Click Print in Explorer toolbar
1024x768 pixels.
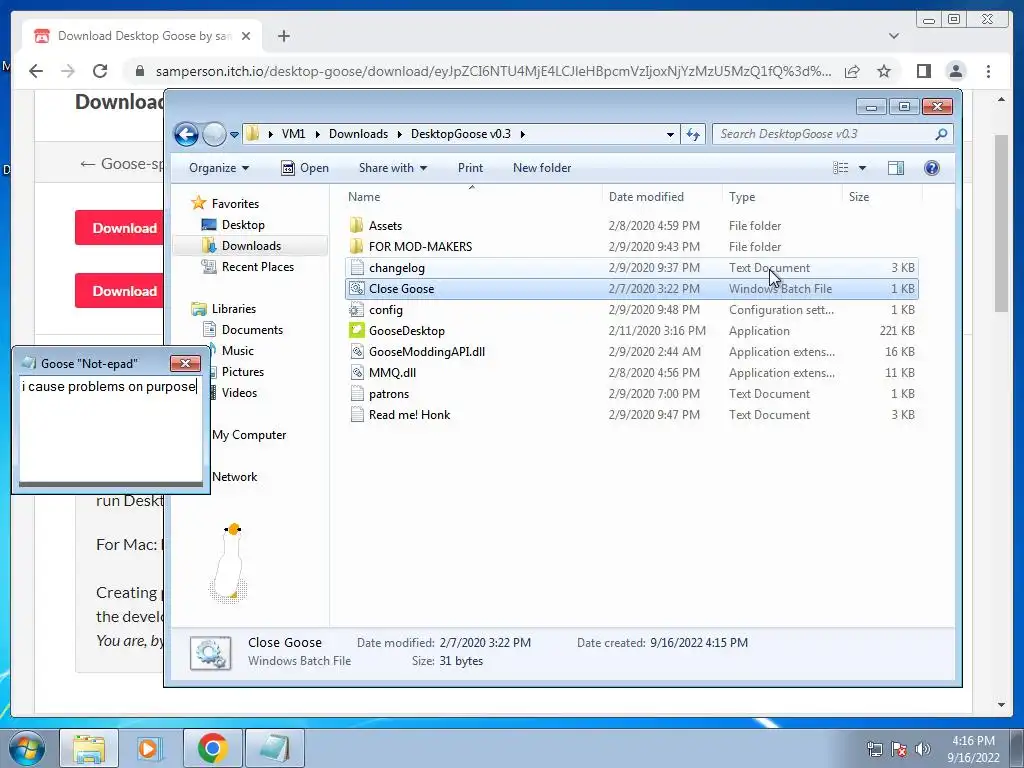[x=470, y=168]
